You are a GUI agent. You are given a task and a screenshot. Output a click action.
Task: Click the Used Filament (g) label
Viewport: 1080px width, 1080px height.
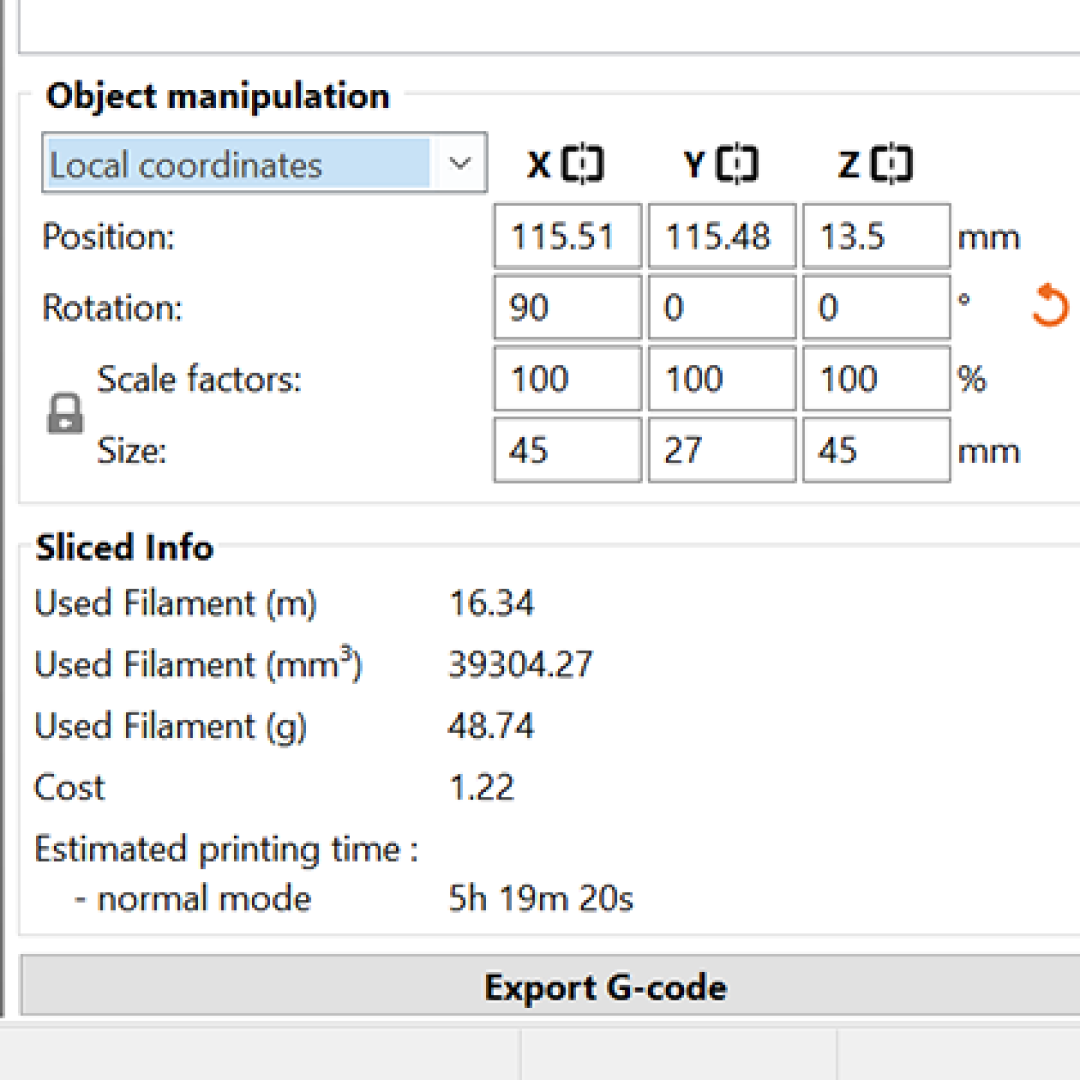171,727
